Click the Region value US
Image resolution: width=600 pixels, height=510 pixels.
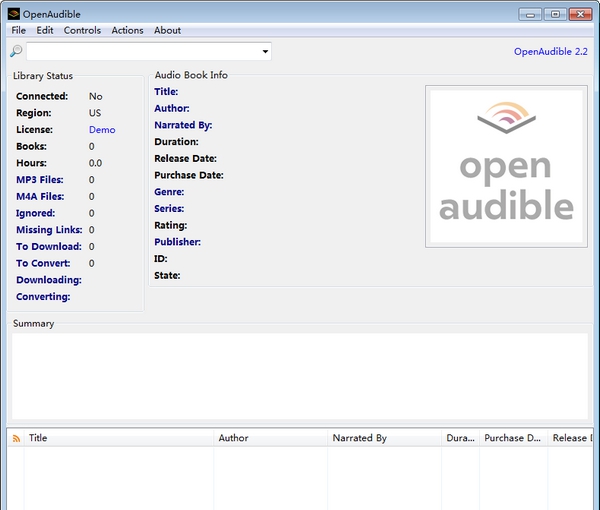pyautogui.click(x=95, y=113)
